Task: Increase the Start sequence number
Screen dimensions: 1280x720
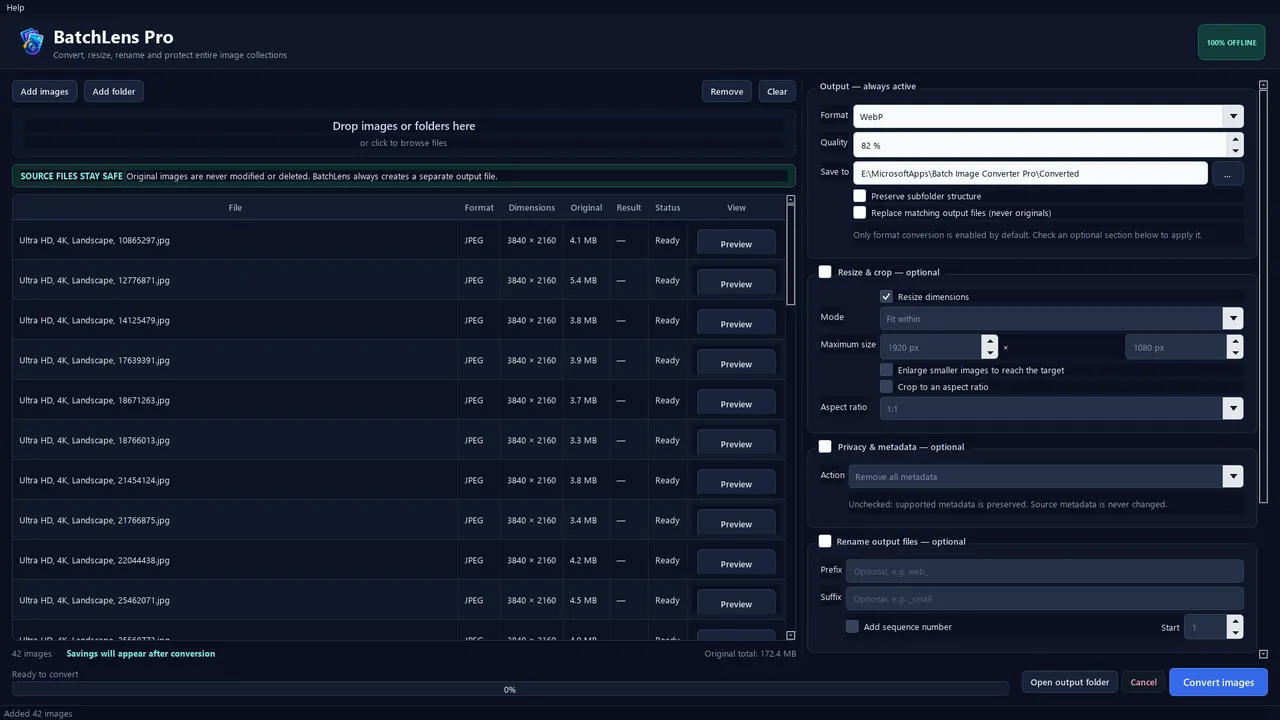Action: pos(1235,621)
